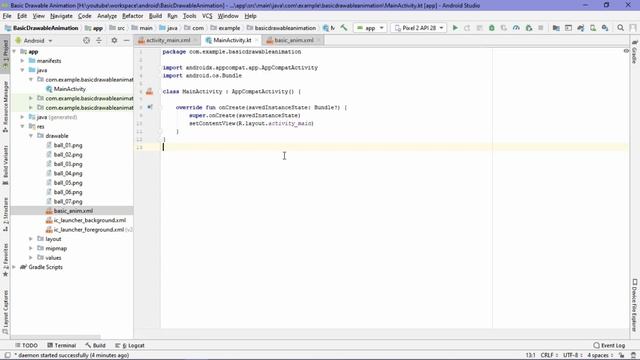Open the Build menu
The width and height of the screenshot is (640, 360).
155,16
